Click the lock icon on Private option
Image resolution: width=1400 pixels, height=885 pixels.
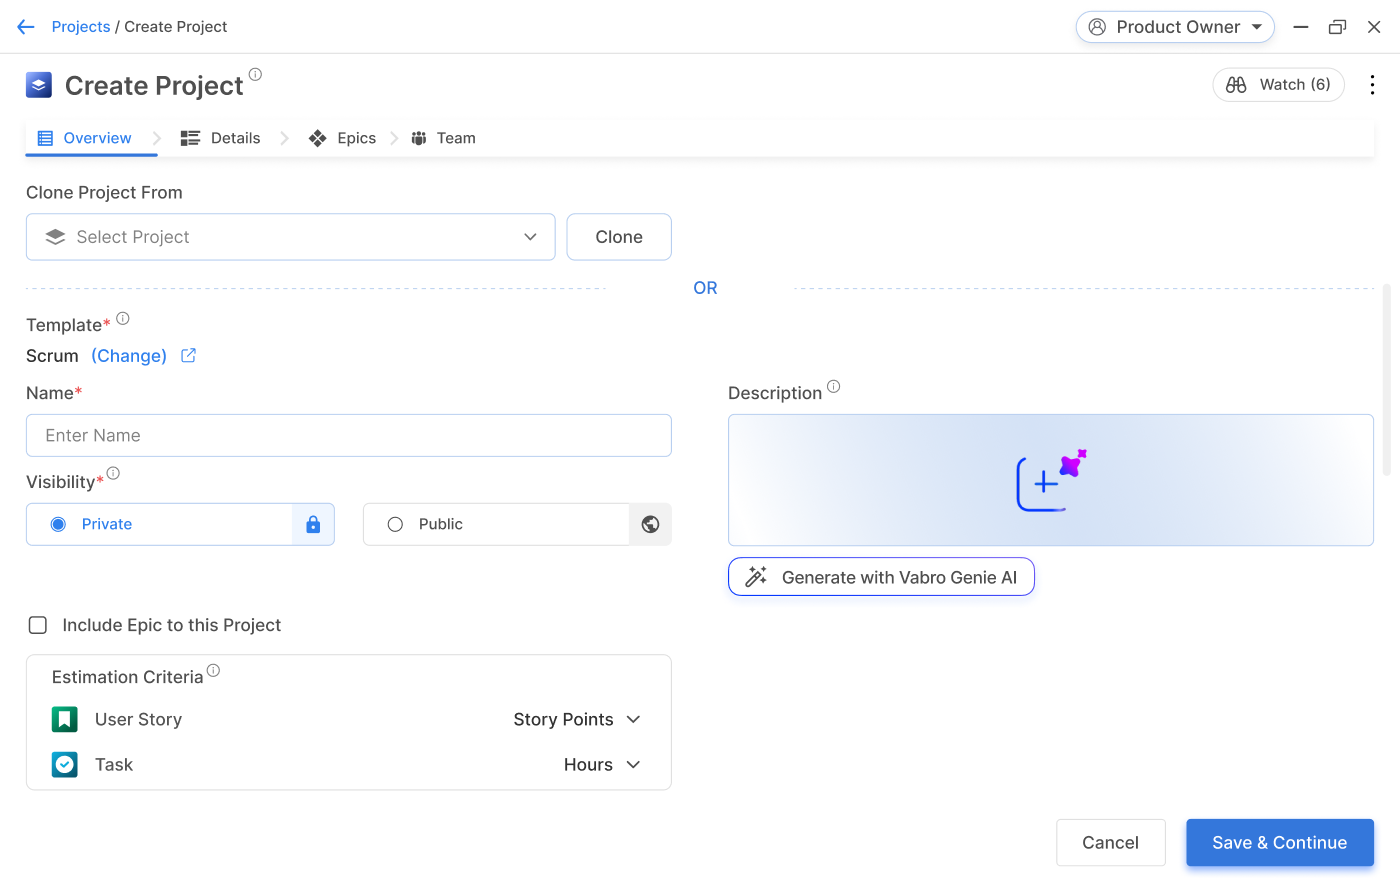point(313,524)
